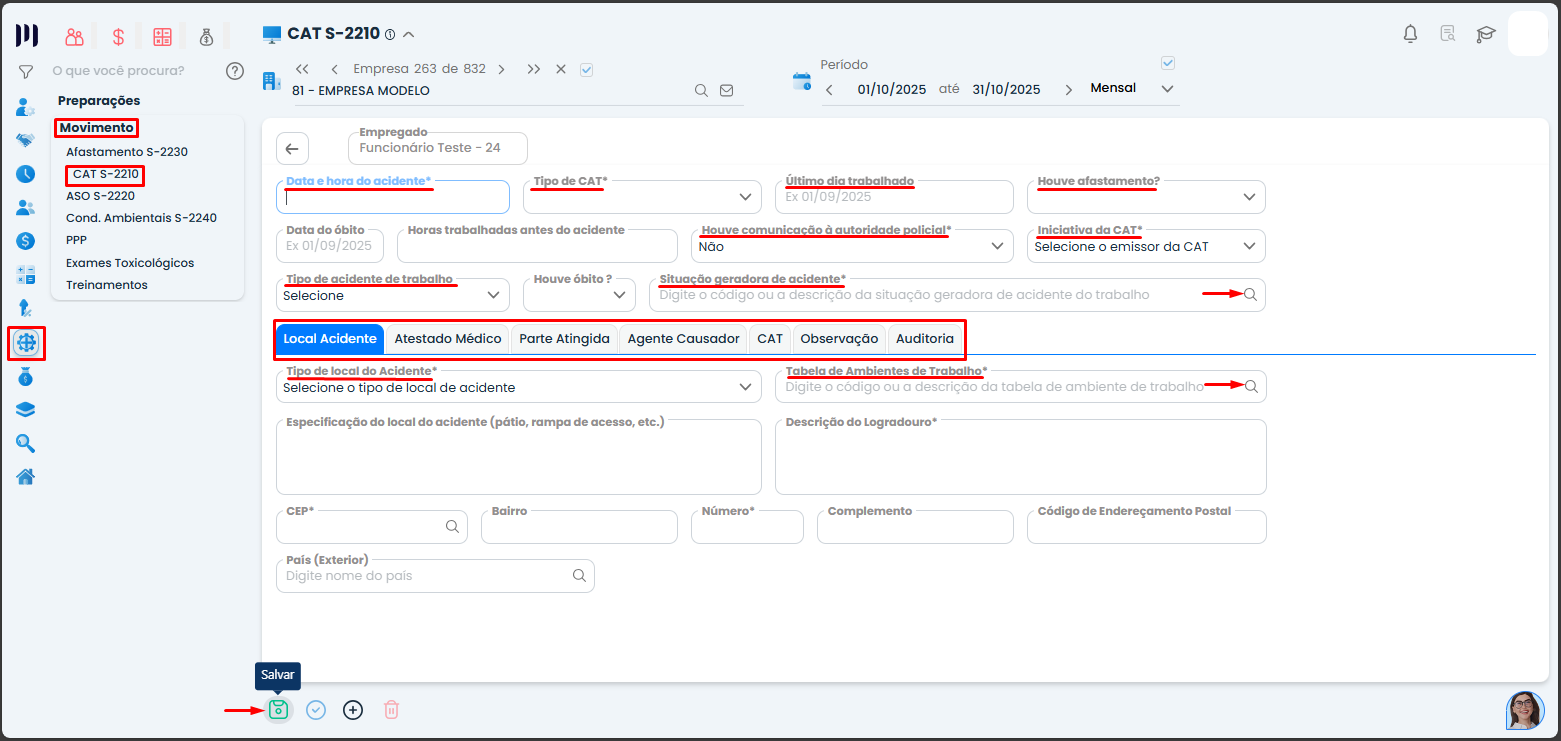The width and height of the screenshot is (1561, 741).
Task: Click the Data e hora do acidente field
Action: coord(392,198)
